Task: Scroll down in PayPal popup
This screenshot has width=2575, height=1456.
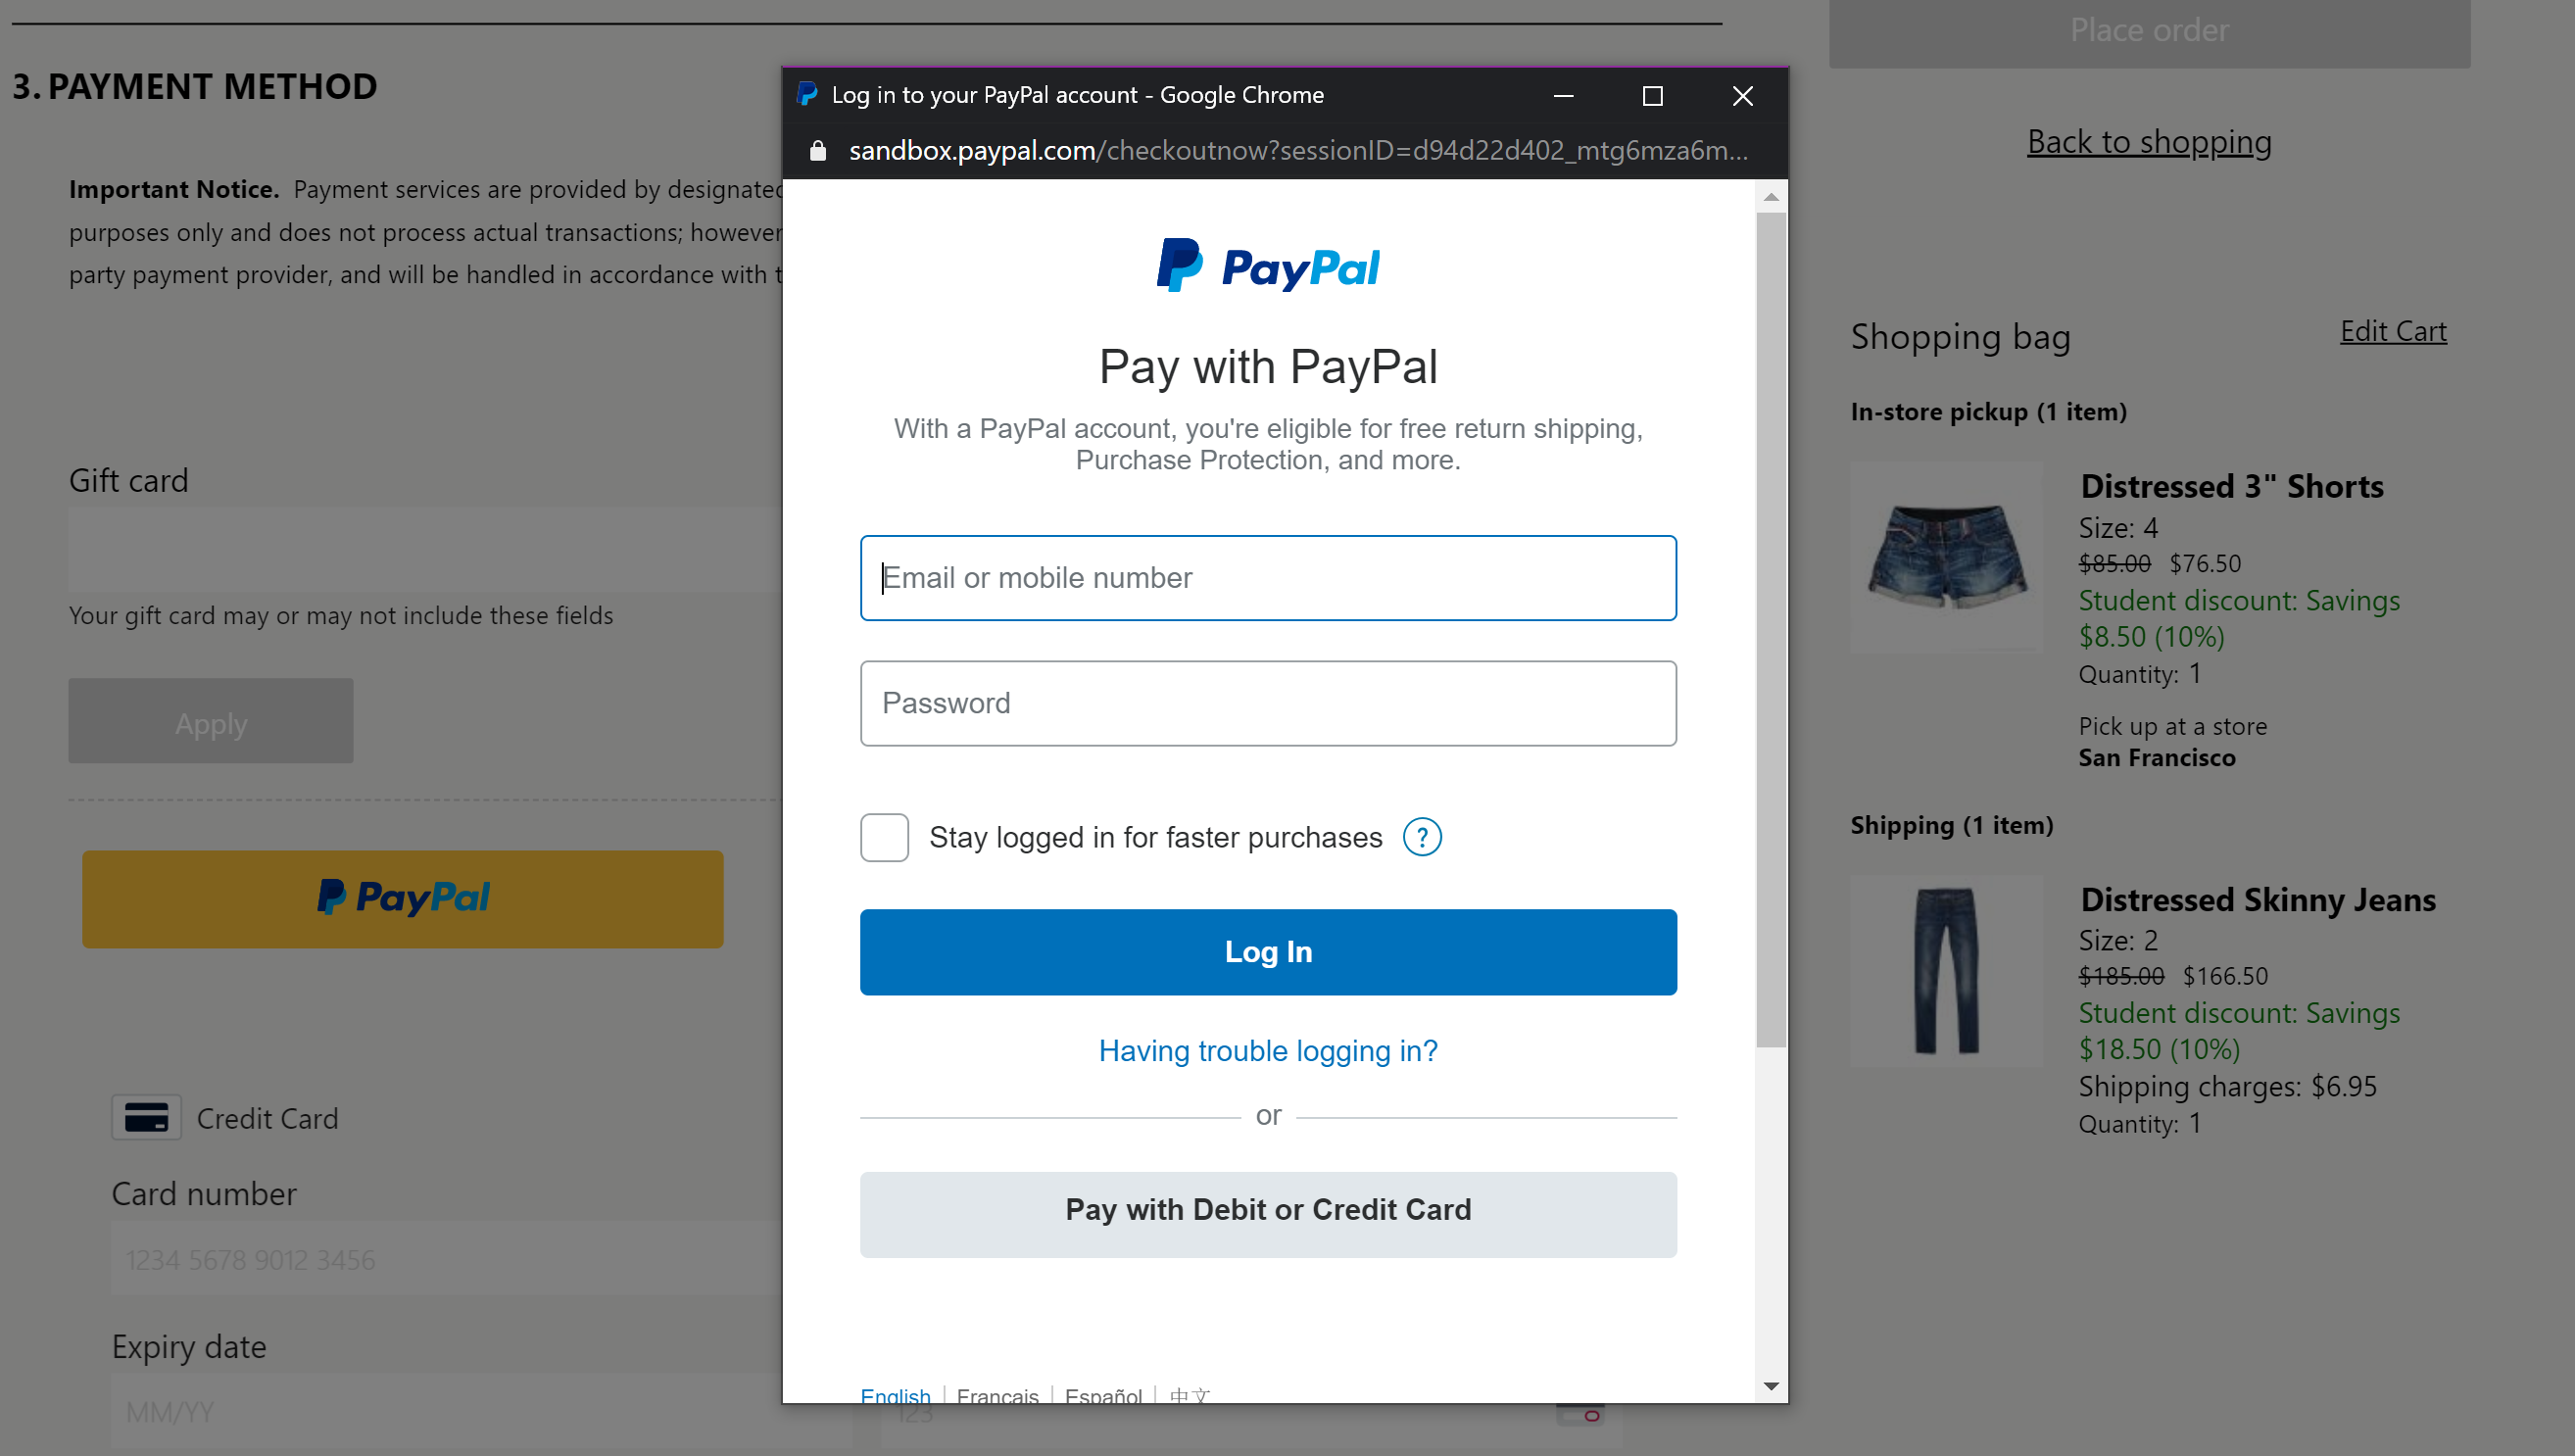Action: click(x=1771, y=1388)
